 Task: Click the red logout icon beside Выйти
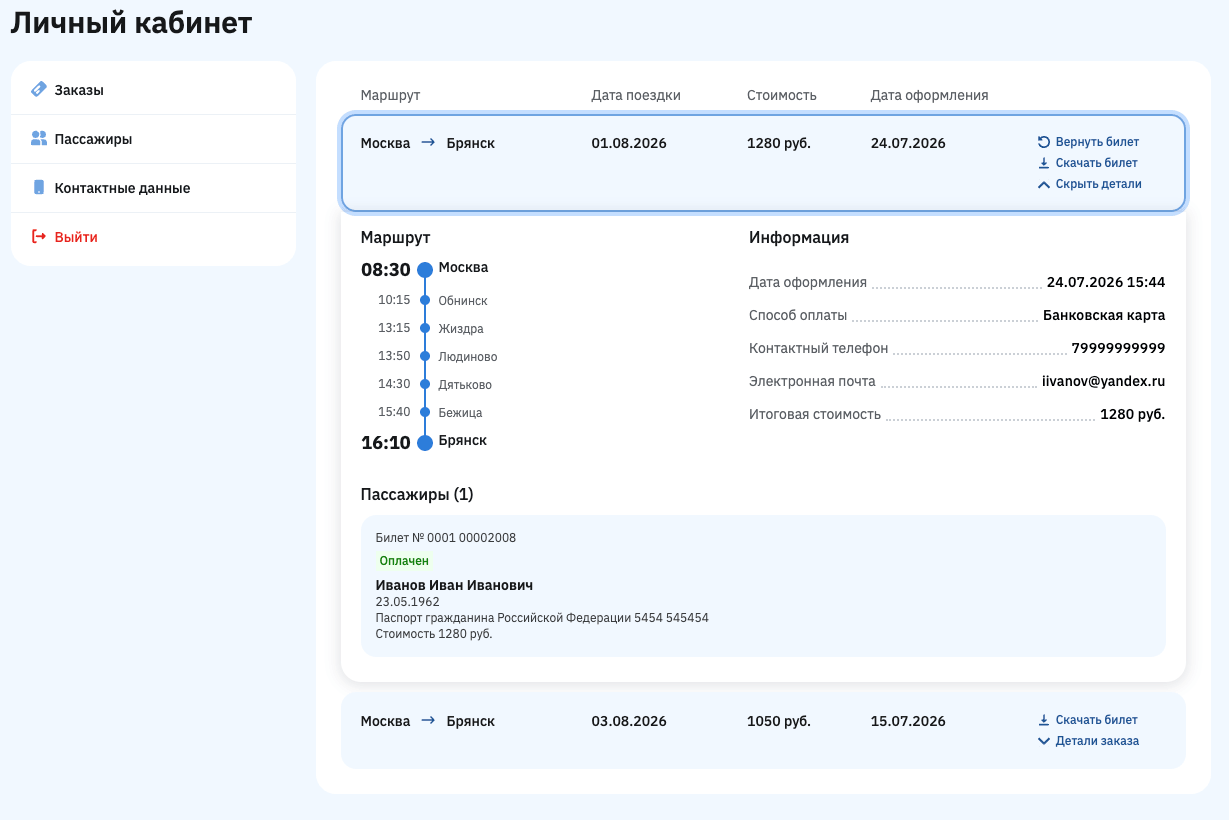pyautogui.click(x=39, y=236)
